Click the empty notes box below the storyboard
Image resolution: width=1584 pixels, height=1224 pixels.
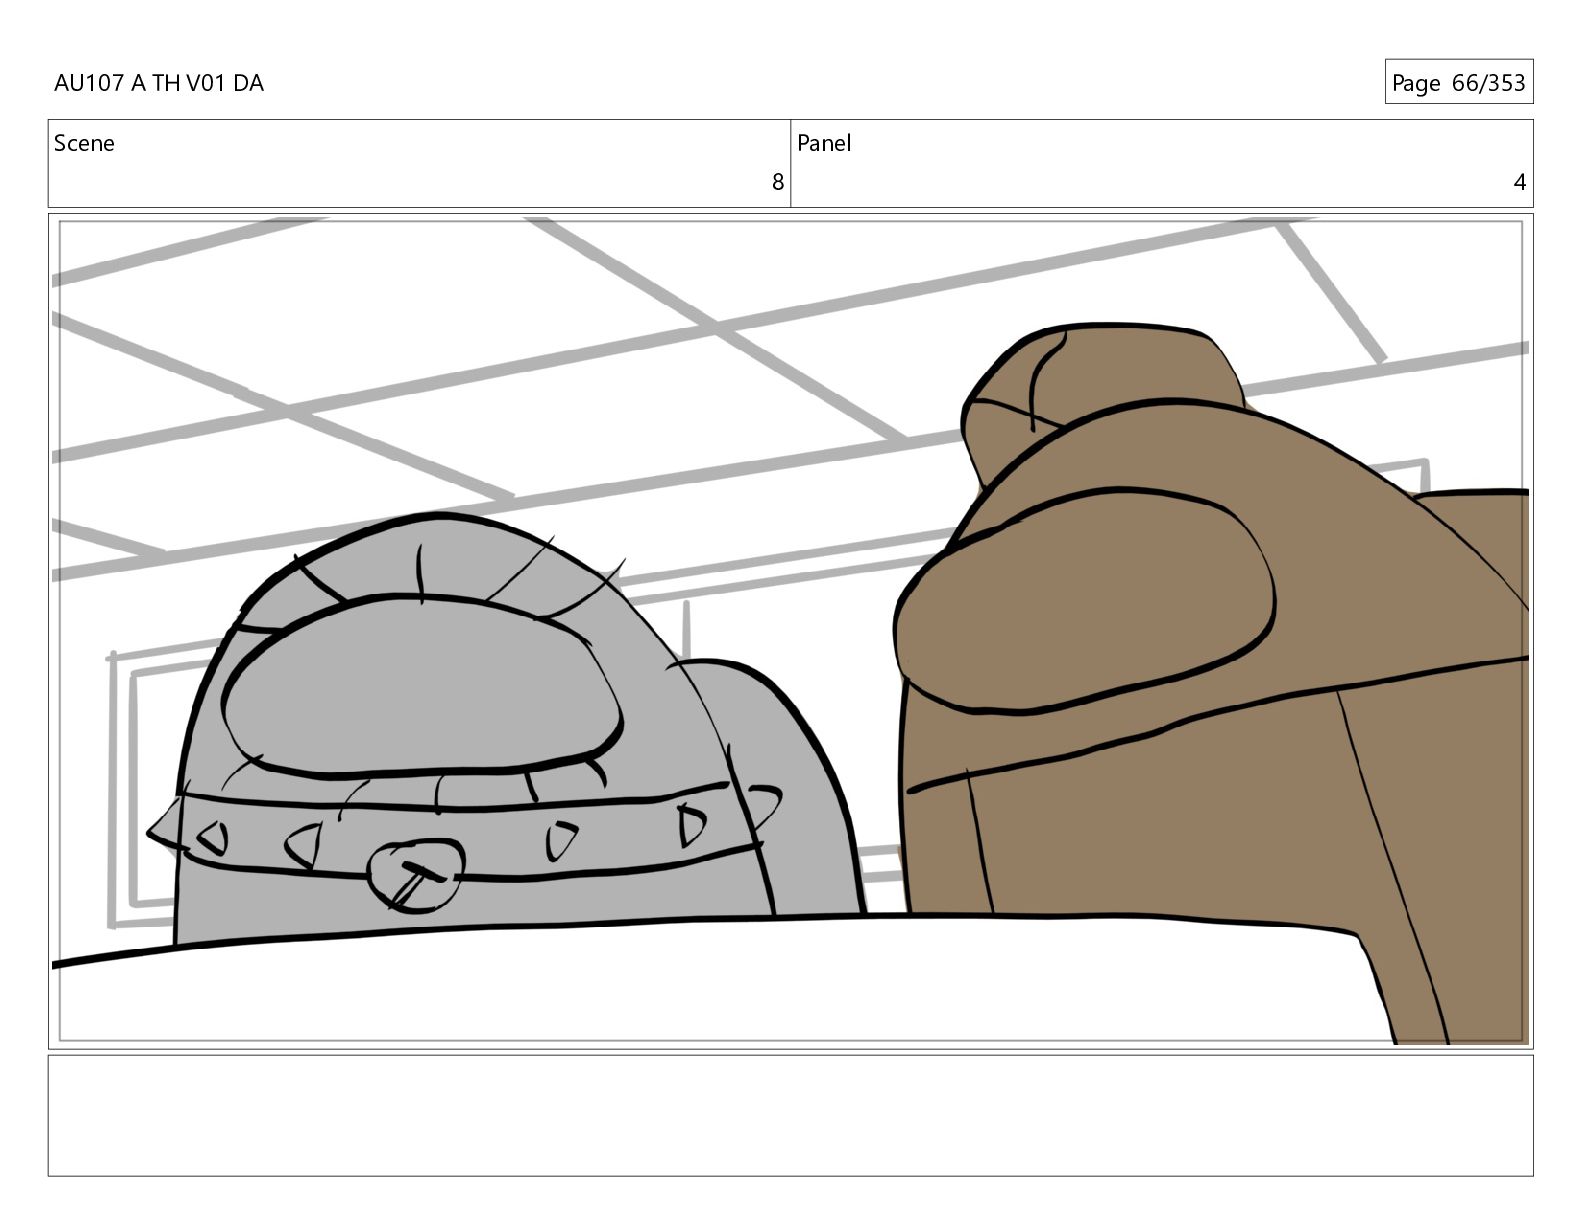(790, 1115)
